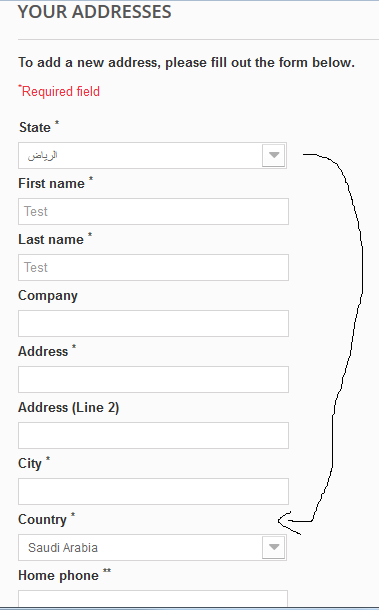Click the Last name label
This screenshot has width=379, height=610.
point(51,239)
